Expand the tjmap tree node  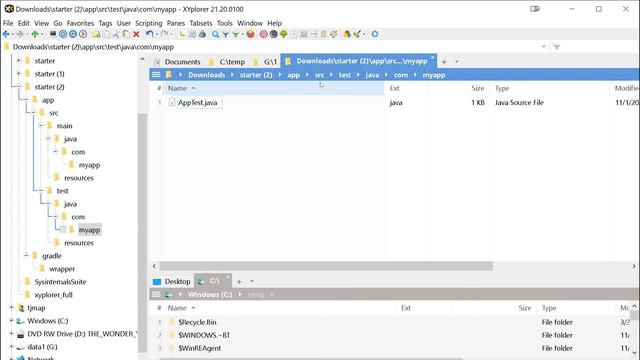11,308
